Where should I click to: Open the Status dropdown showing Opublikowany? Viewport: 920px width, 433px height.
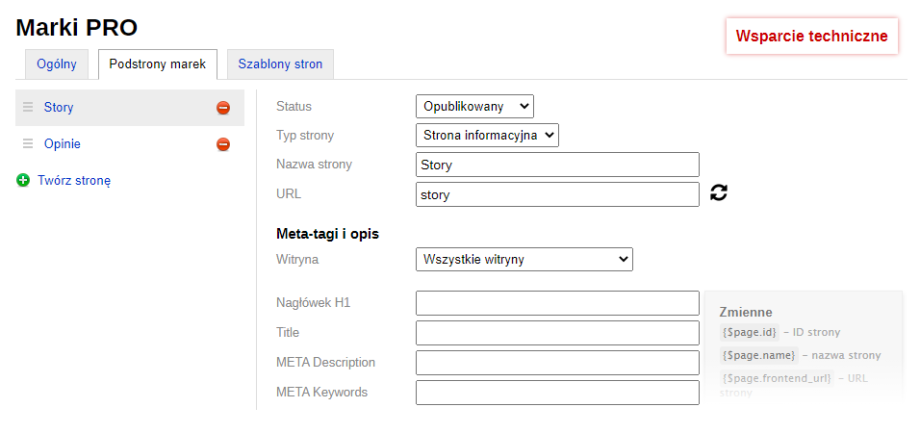point(474,106)
